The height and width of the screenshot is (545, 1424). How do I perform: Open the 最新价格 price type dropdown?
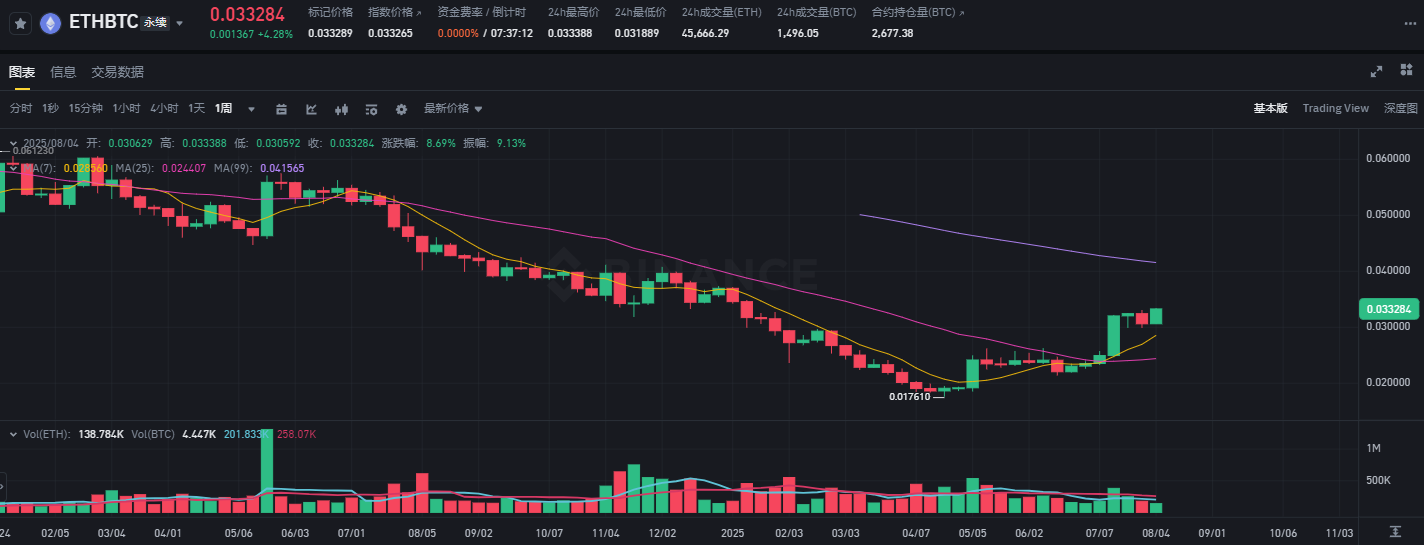click(453, 108)
